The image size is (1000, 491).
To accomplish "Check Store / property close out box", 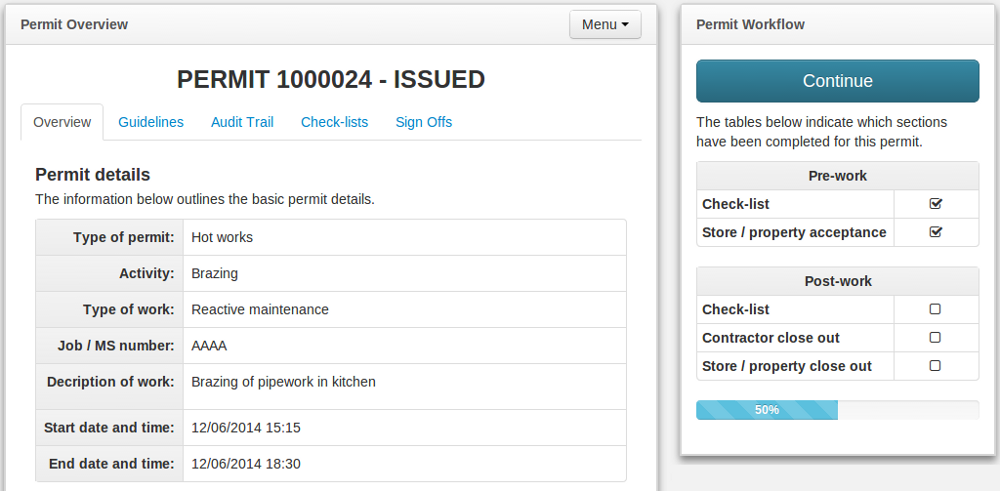I will pos(935,366).
